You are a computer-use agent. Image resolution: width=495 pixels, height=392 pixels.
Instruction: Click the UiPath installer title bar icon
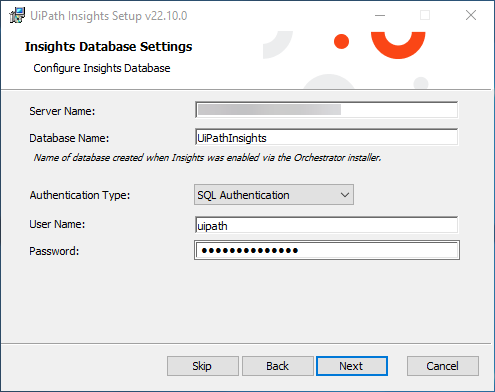pos(17,15)
